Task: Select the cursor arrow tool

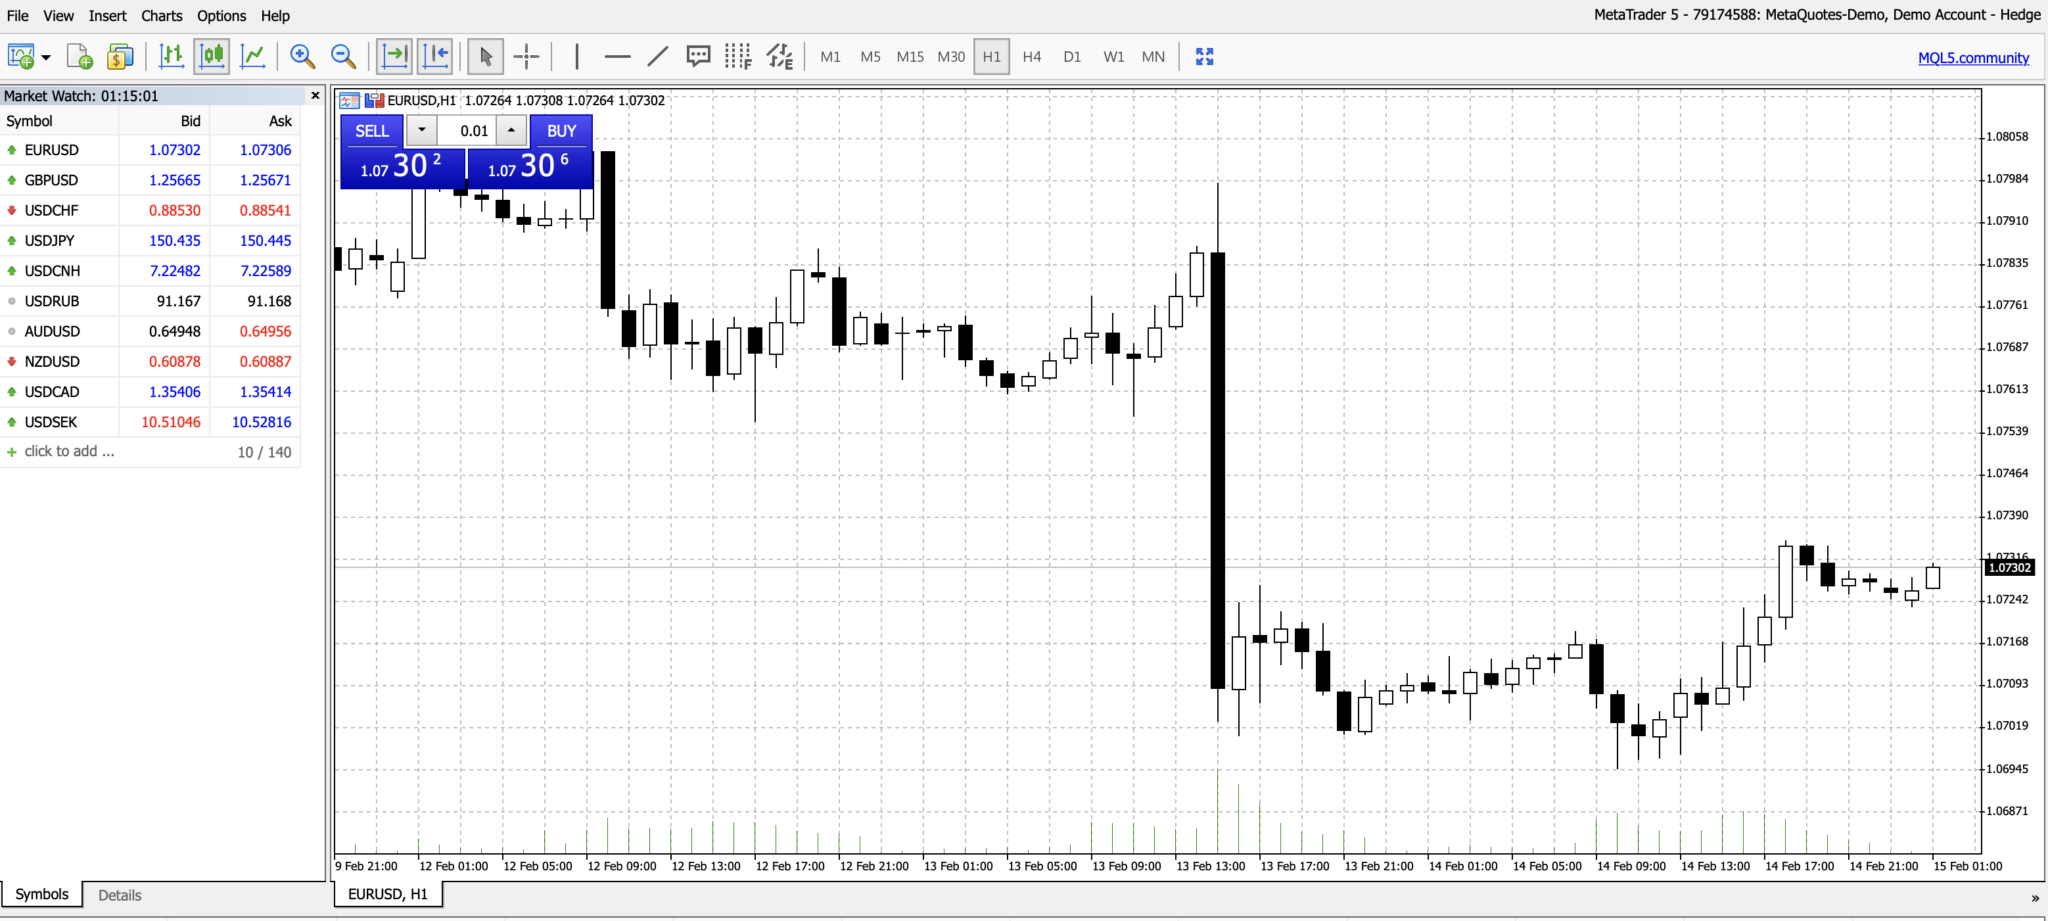Action: coord(486,57)
